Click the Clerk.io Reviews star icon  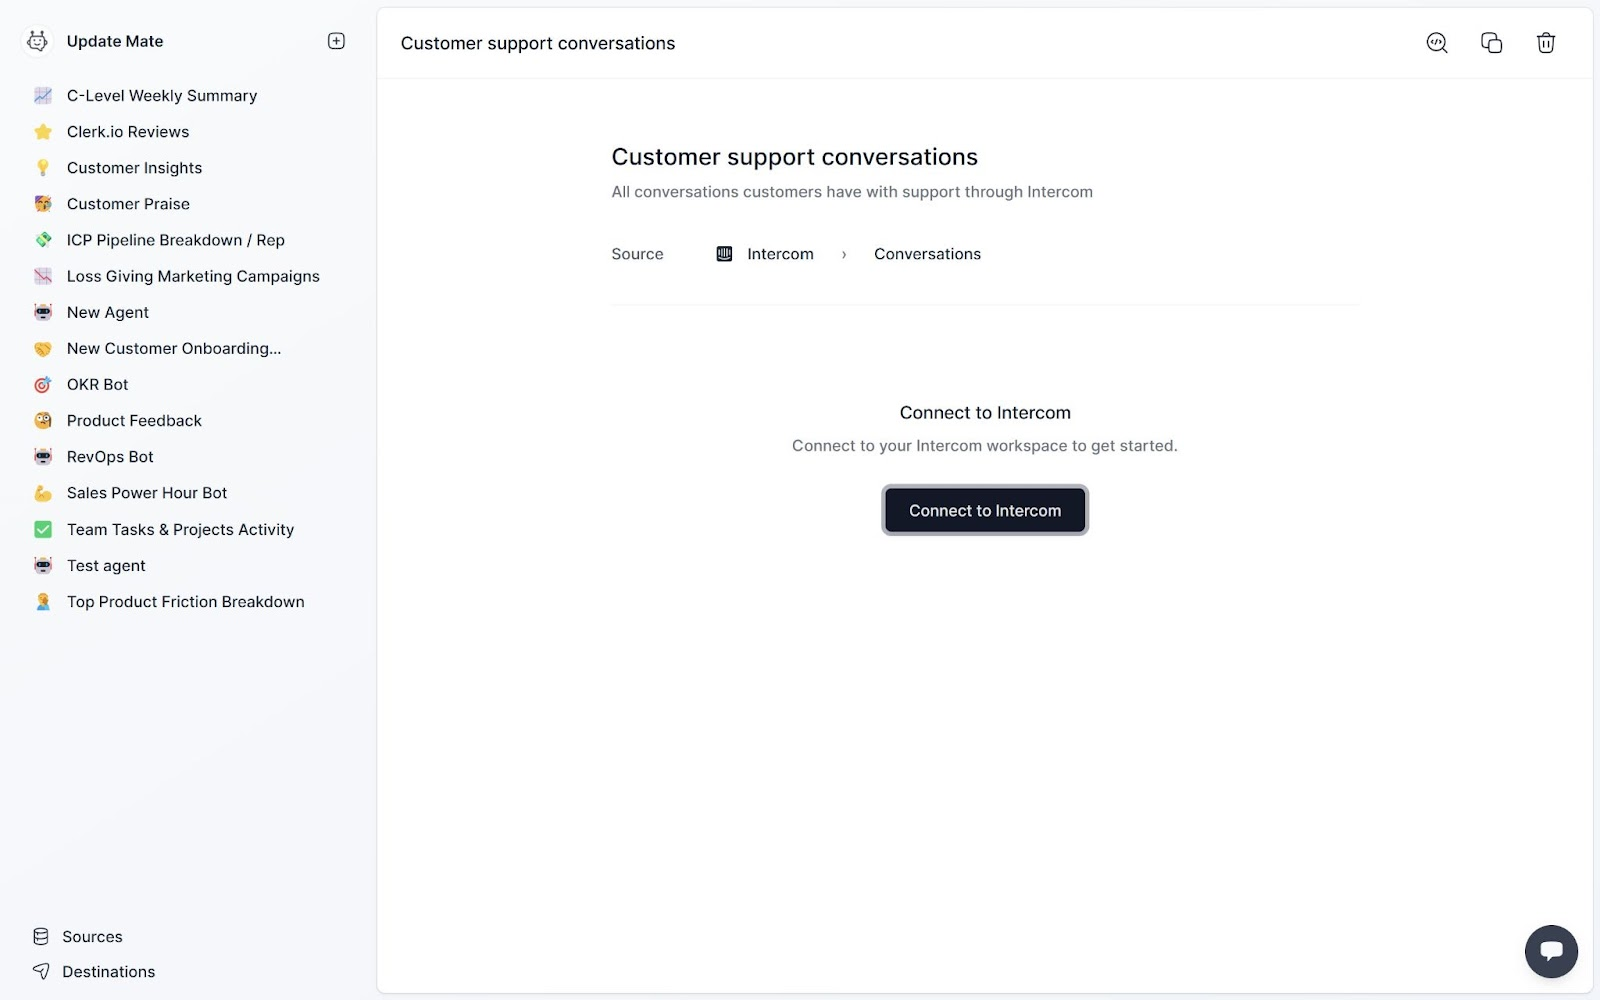(x=43, y=132)
